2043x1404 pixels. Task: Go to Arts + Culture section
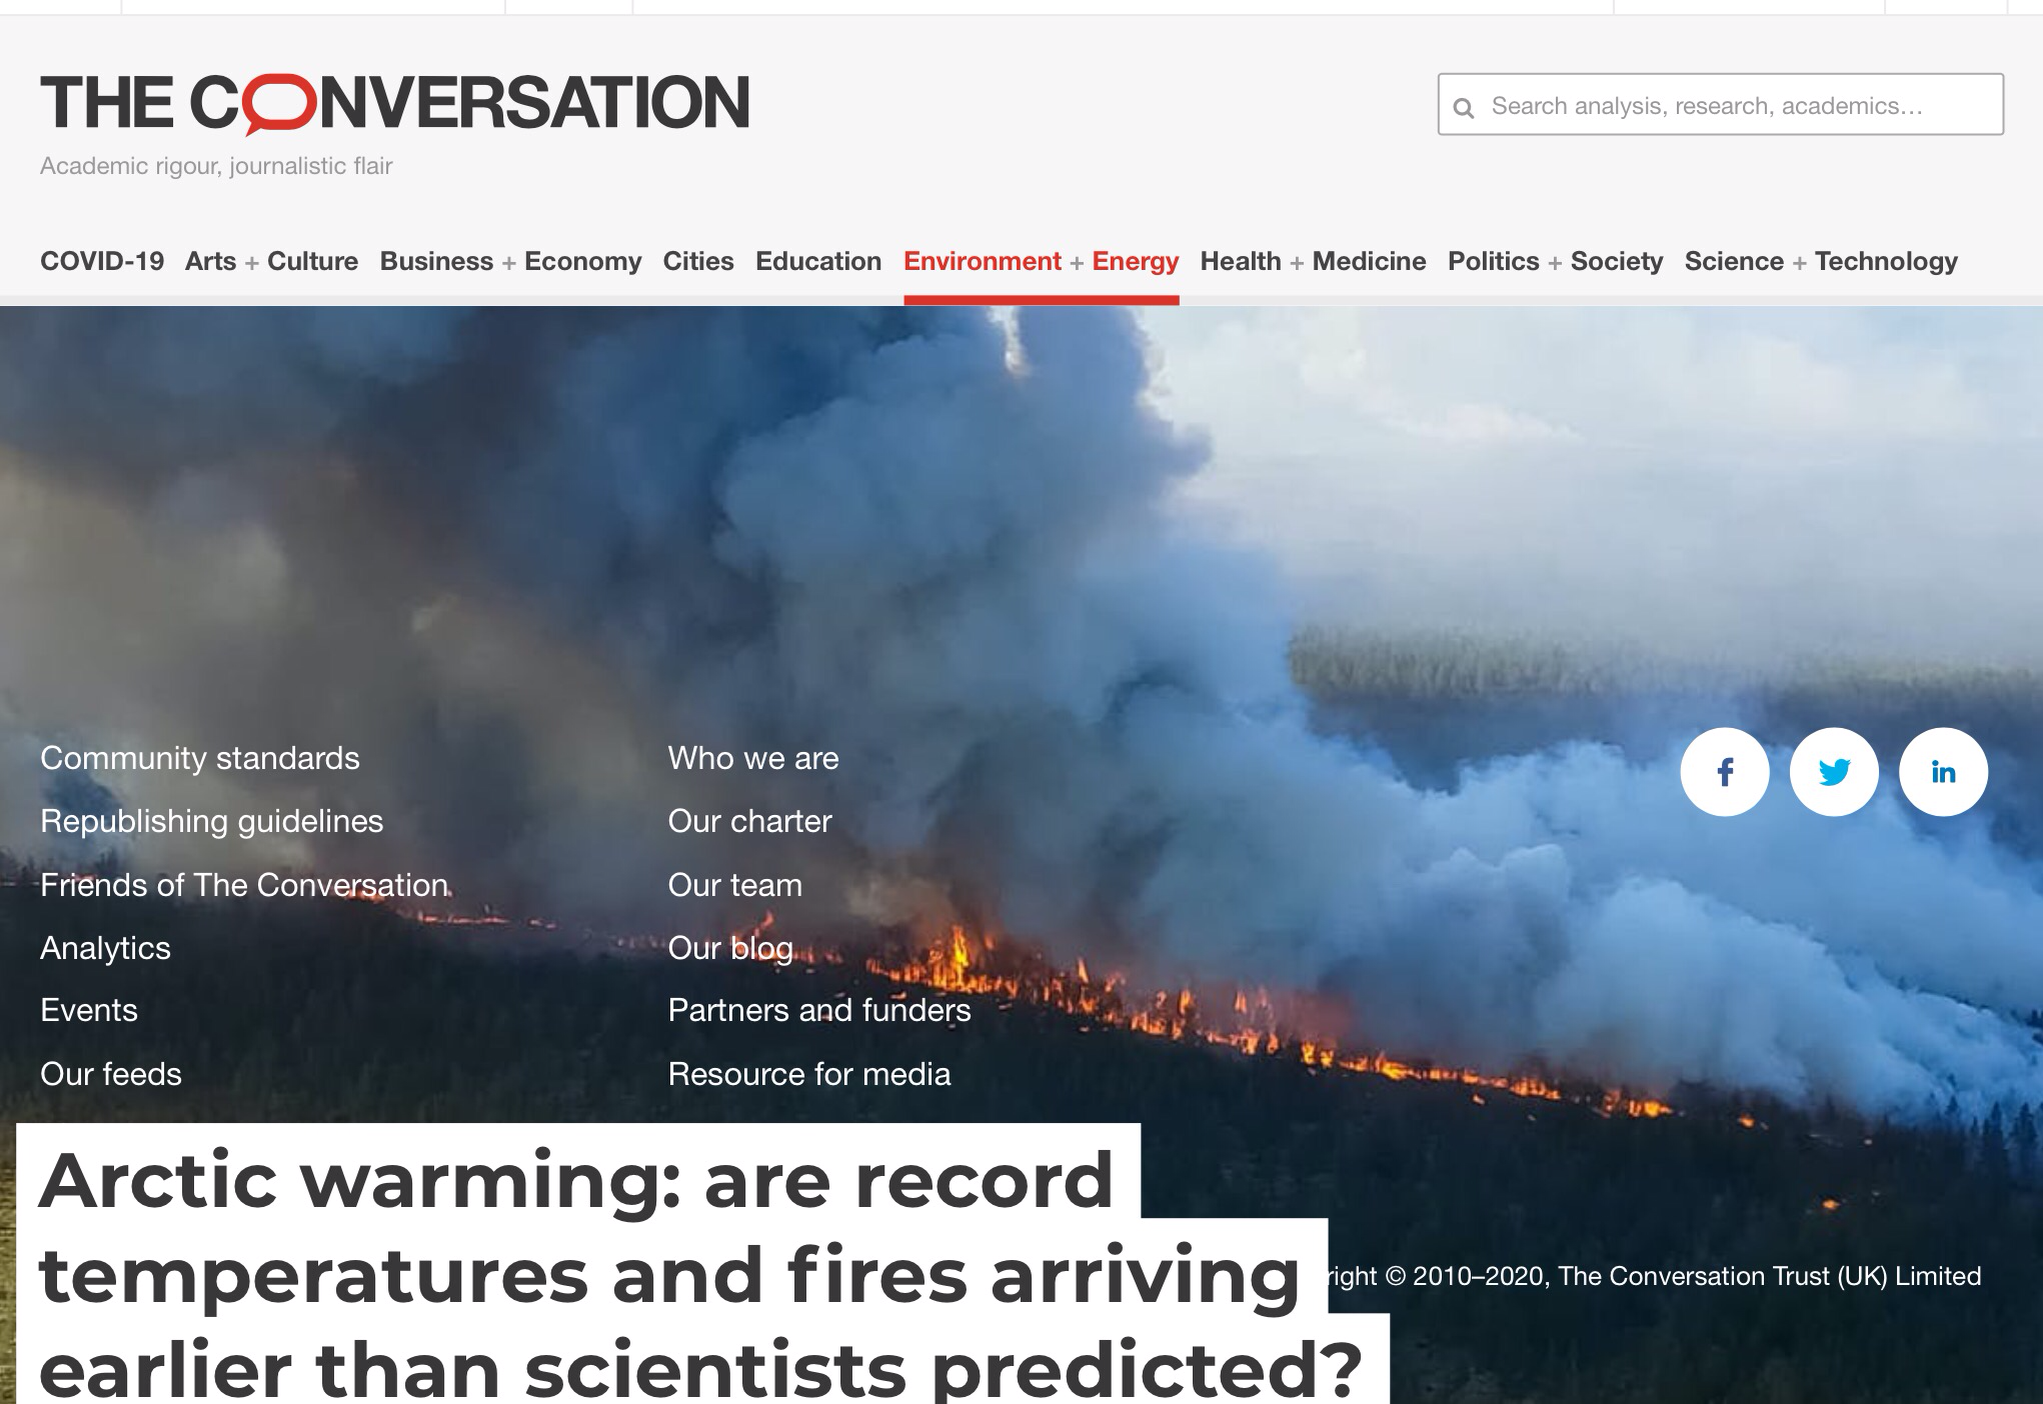pos(271,261)
